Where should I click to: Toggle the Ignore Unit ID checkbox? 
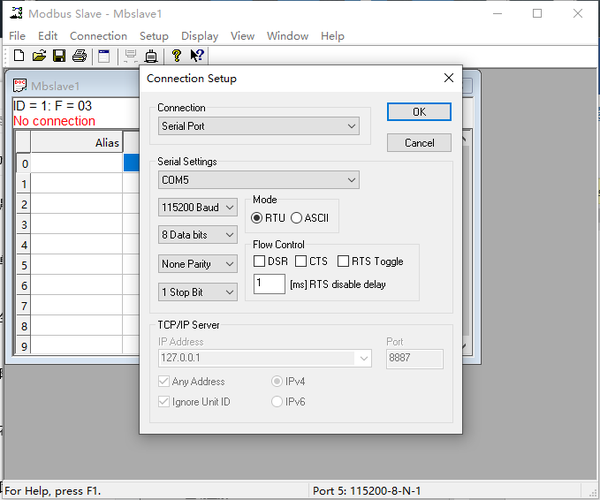(164, 402)
